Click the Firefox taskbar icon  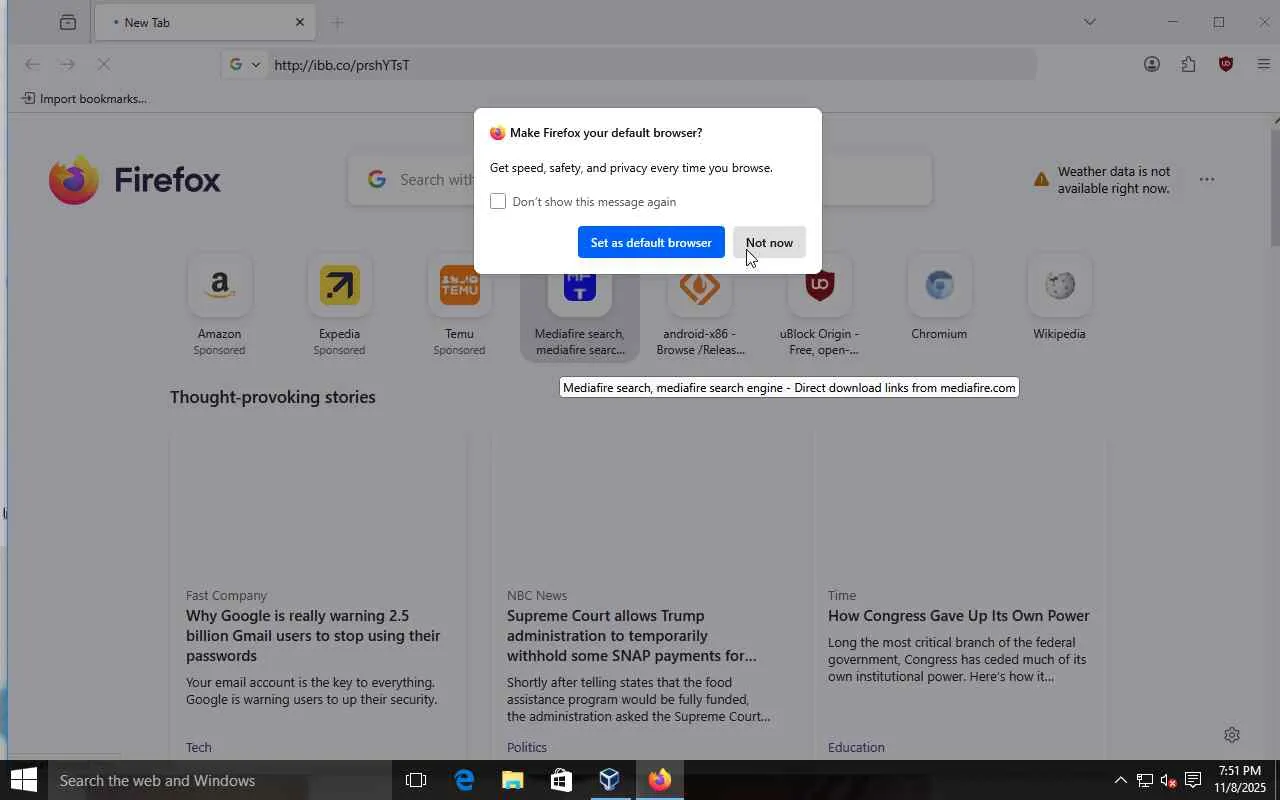pos(659,780)
